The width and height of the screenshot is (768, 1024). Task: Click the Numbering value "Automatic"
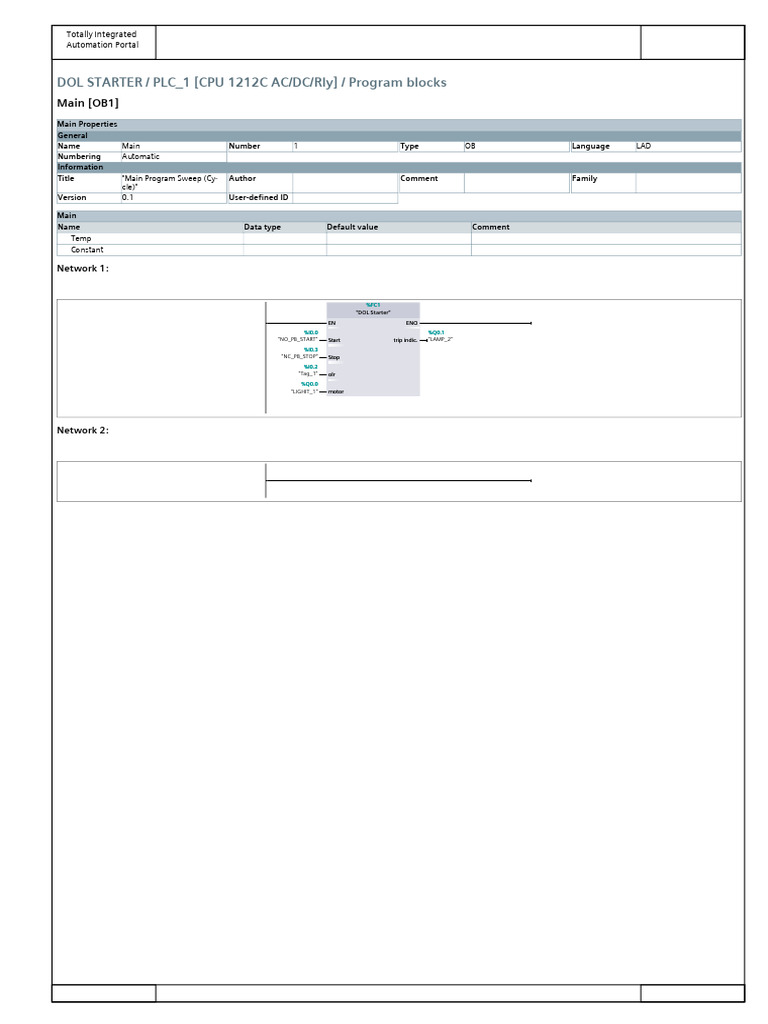[x=140, y=157]
